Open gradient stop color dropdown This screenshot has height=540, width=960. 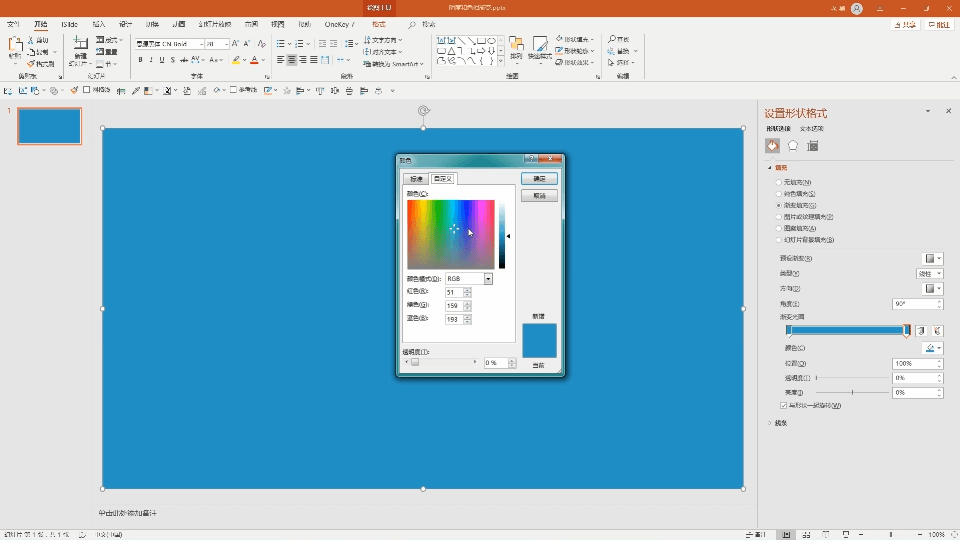pos(932,348)
